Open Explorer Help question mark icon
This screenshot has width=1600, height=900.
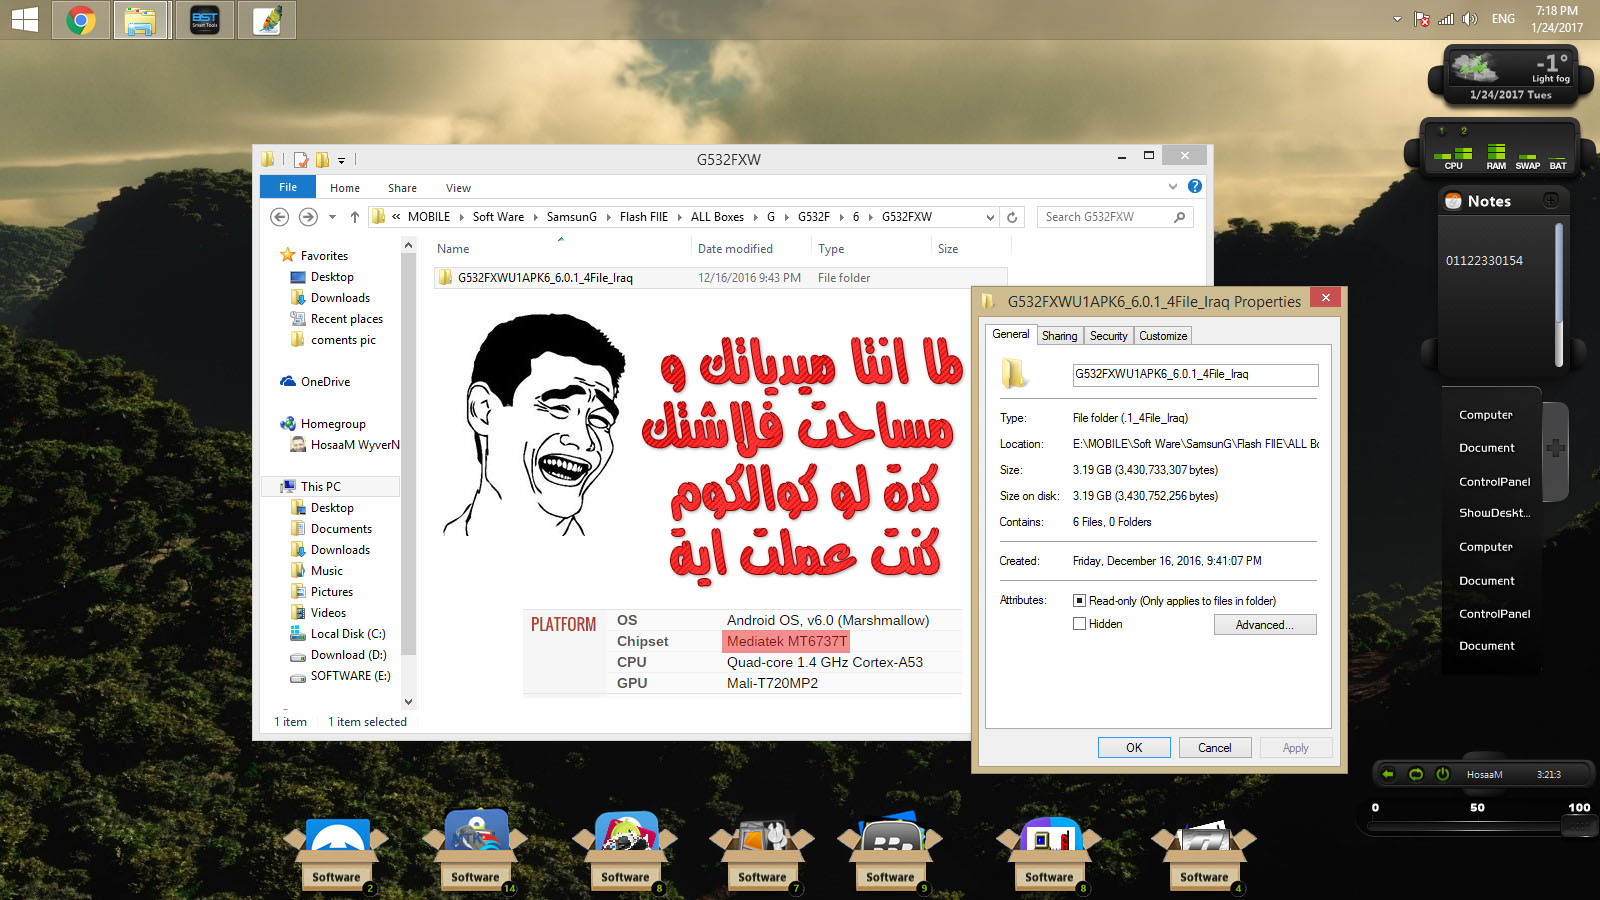click(x=1195, y=187)
